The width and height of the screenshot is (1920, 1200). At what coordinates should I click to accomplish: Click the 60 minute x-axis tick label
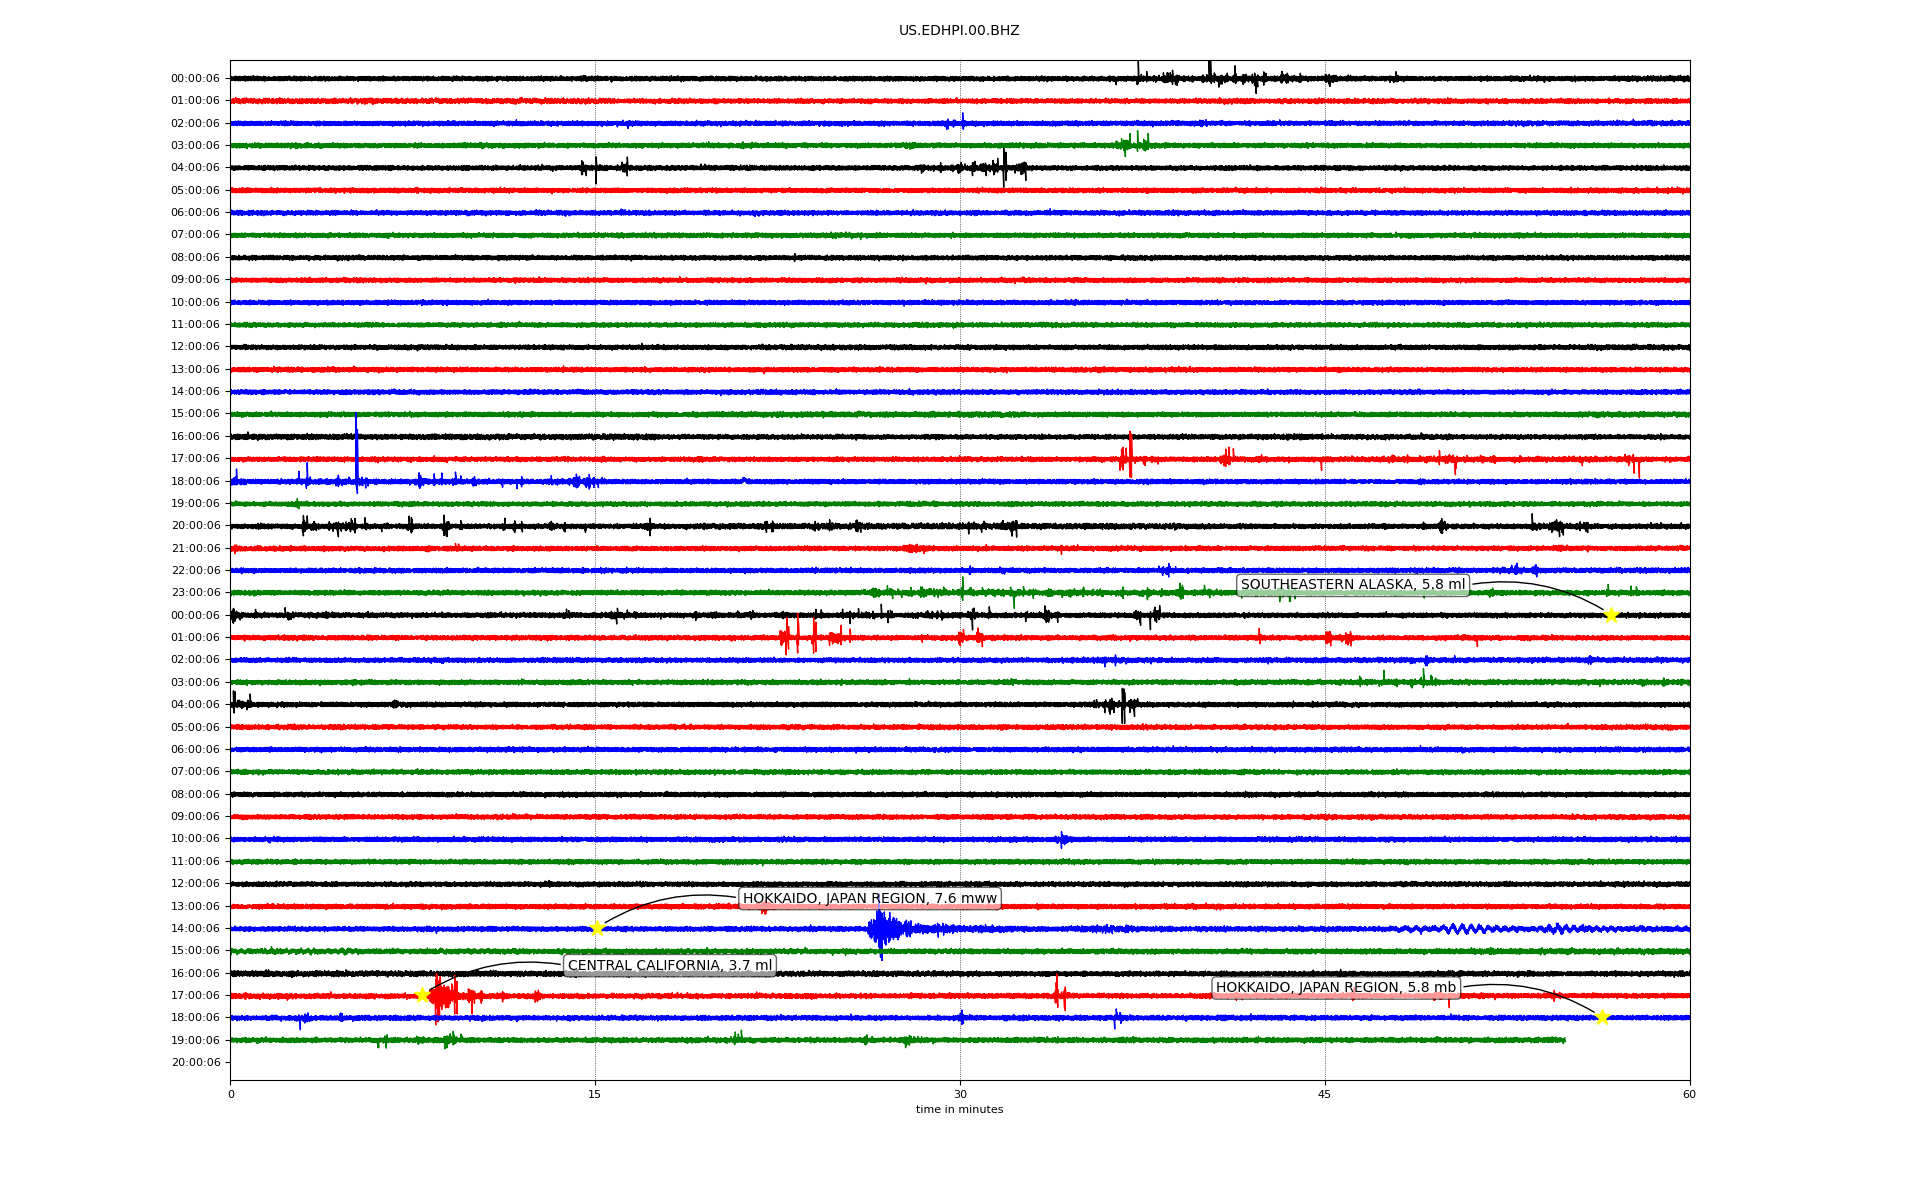tap(1689, 1094)
